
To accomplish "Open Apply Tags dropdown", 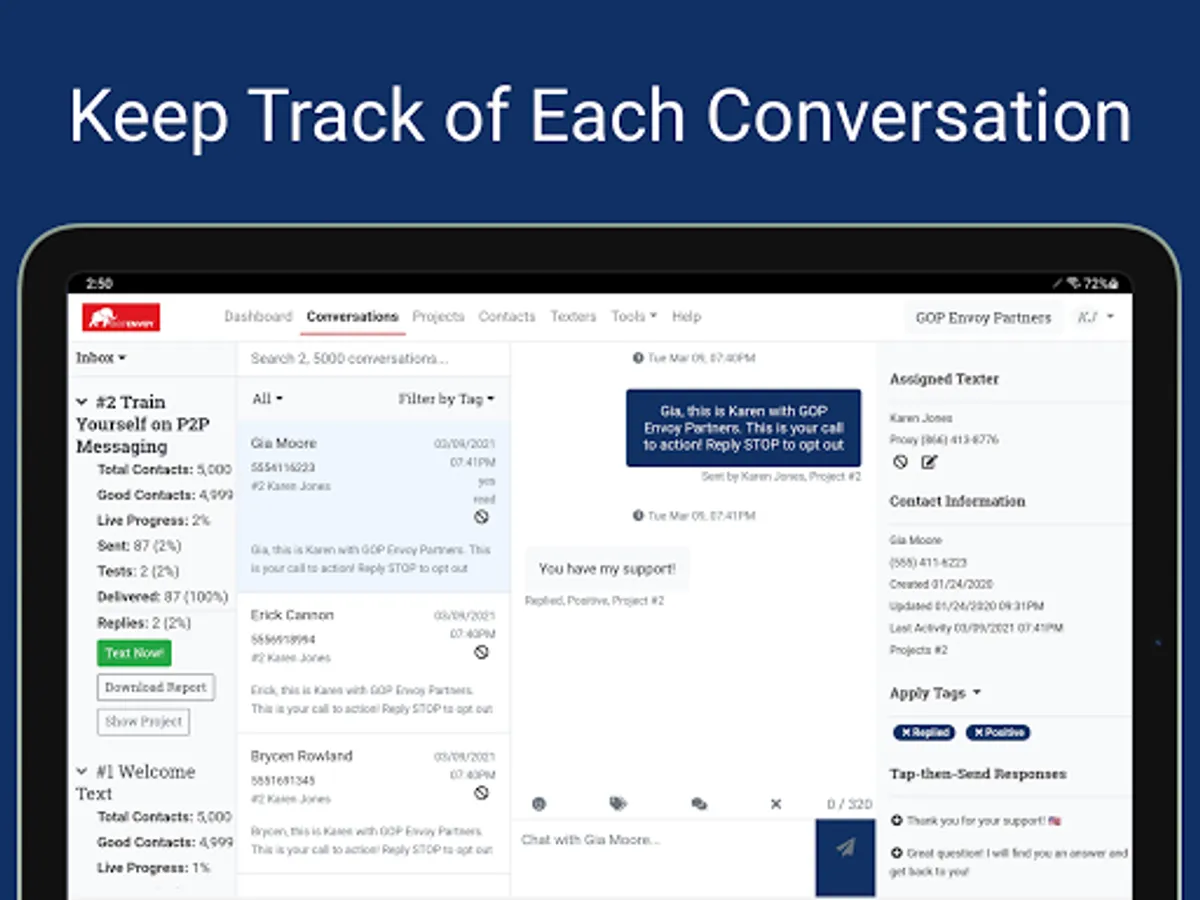I will tap(935, 693).
